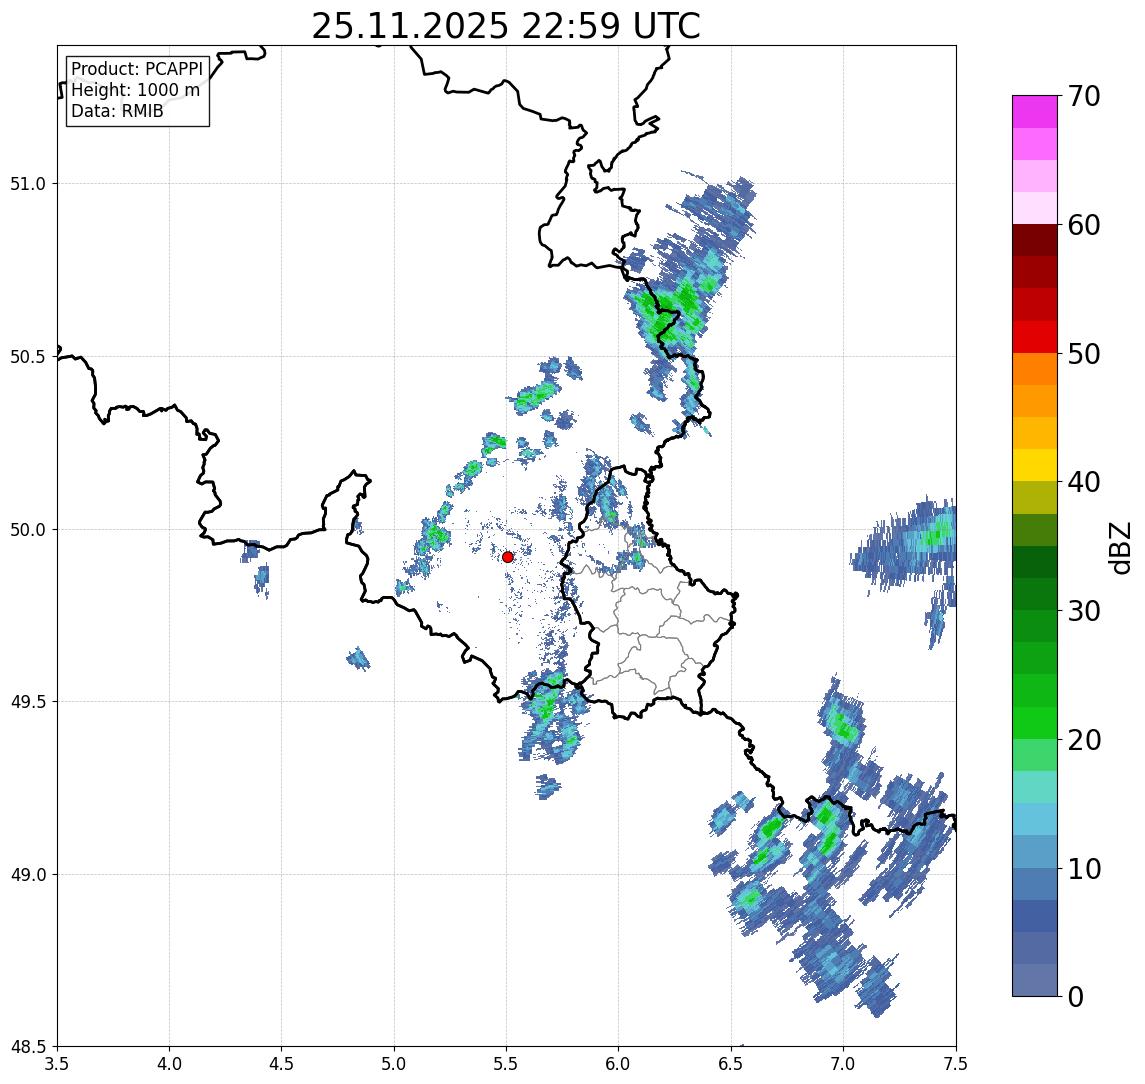Click the longitude axis label 5.5

pos(507,1064)
